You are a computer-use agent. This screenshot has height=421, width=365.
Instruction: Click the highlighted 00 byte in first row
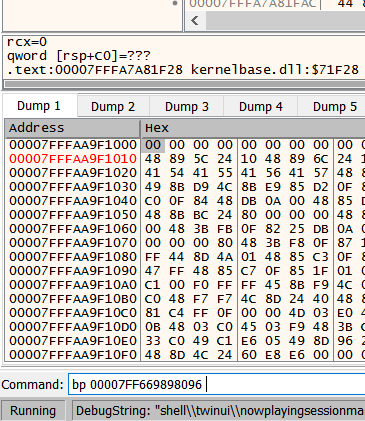point(153,145)
